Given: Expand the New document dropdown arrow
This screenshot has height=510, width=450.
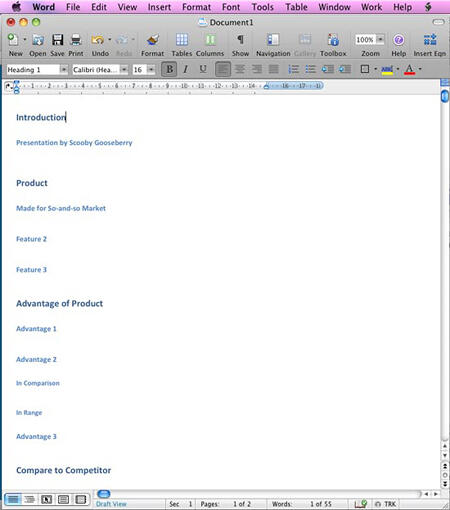Looking at the screenshot, I should click(x=25, y=40).
